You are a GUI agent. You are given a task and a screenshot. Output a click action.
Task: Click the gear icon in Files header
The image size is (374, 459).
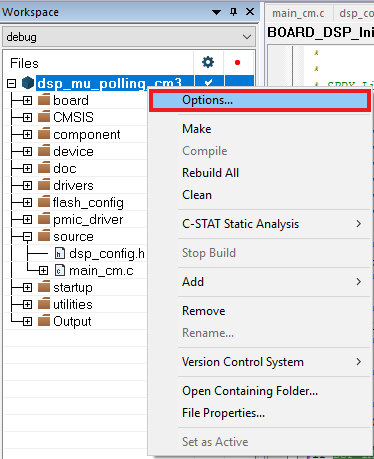[208, 62]
